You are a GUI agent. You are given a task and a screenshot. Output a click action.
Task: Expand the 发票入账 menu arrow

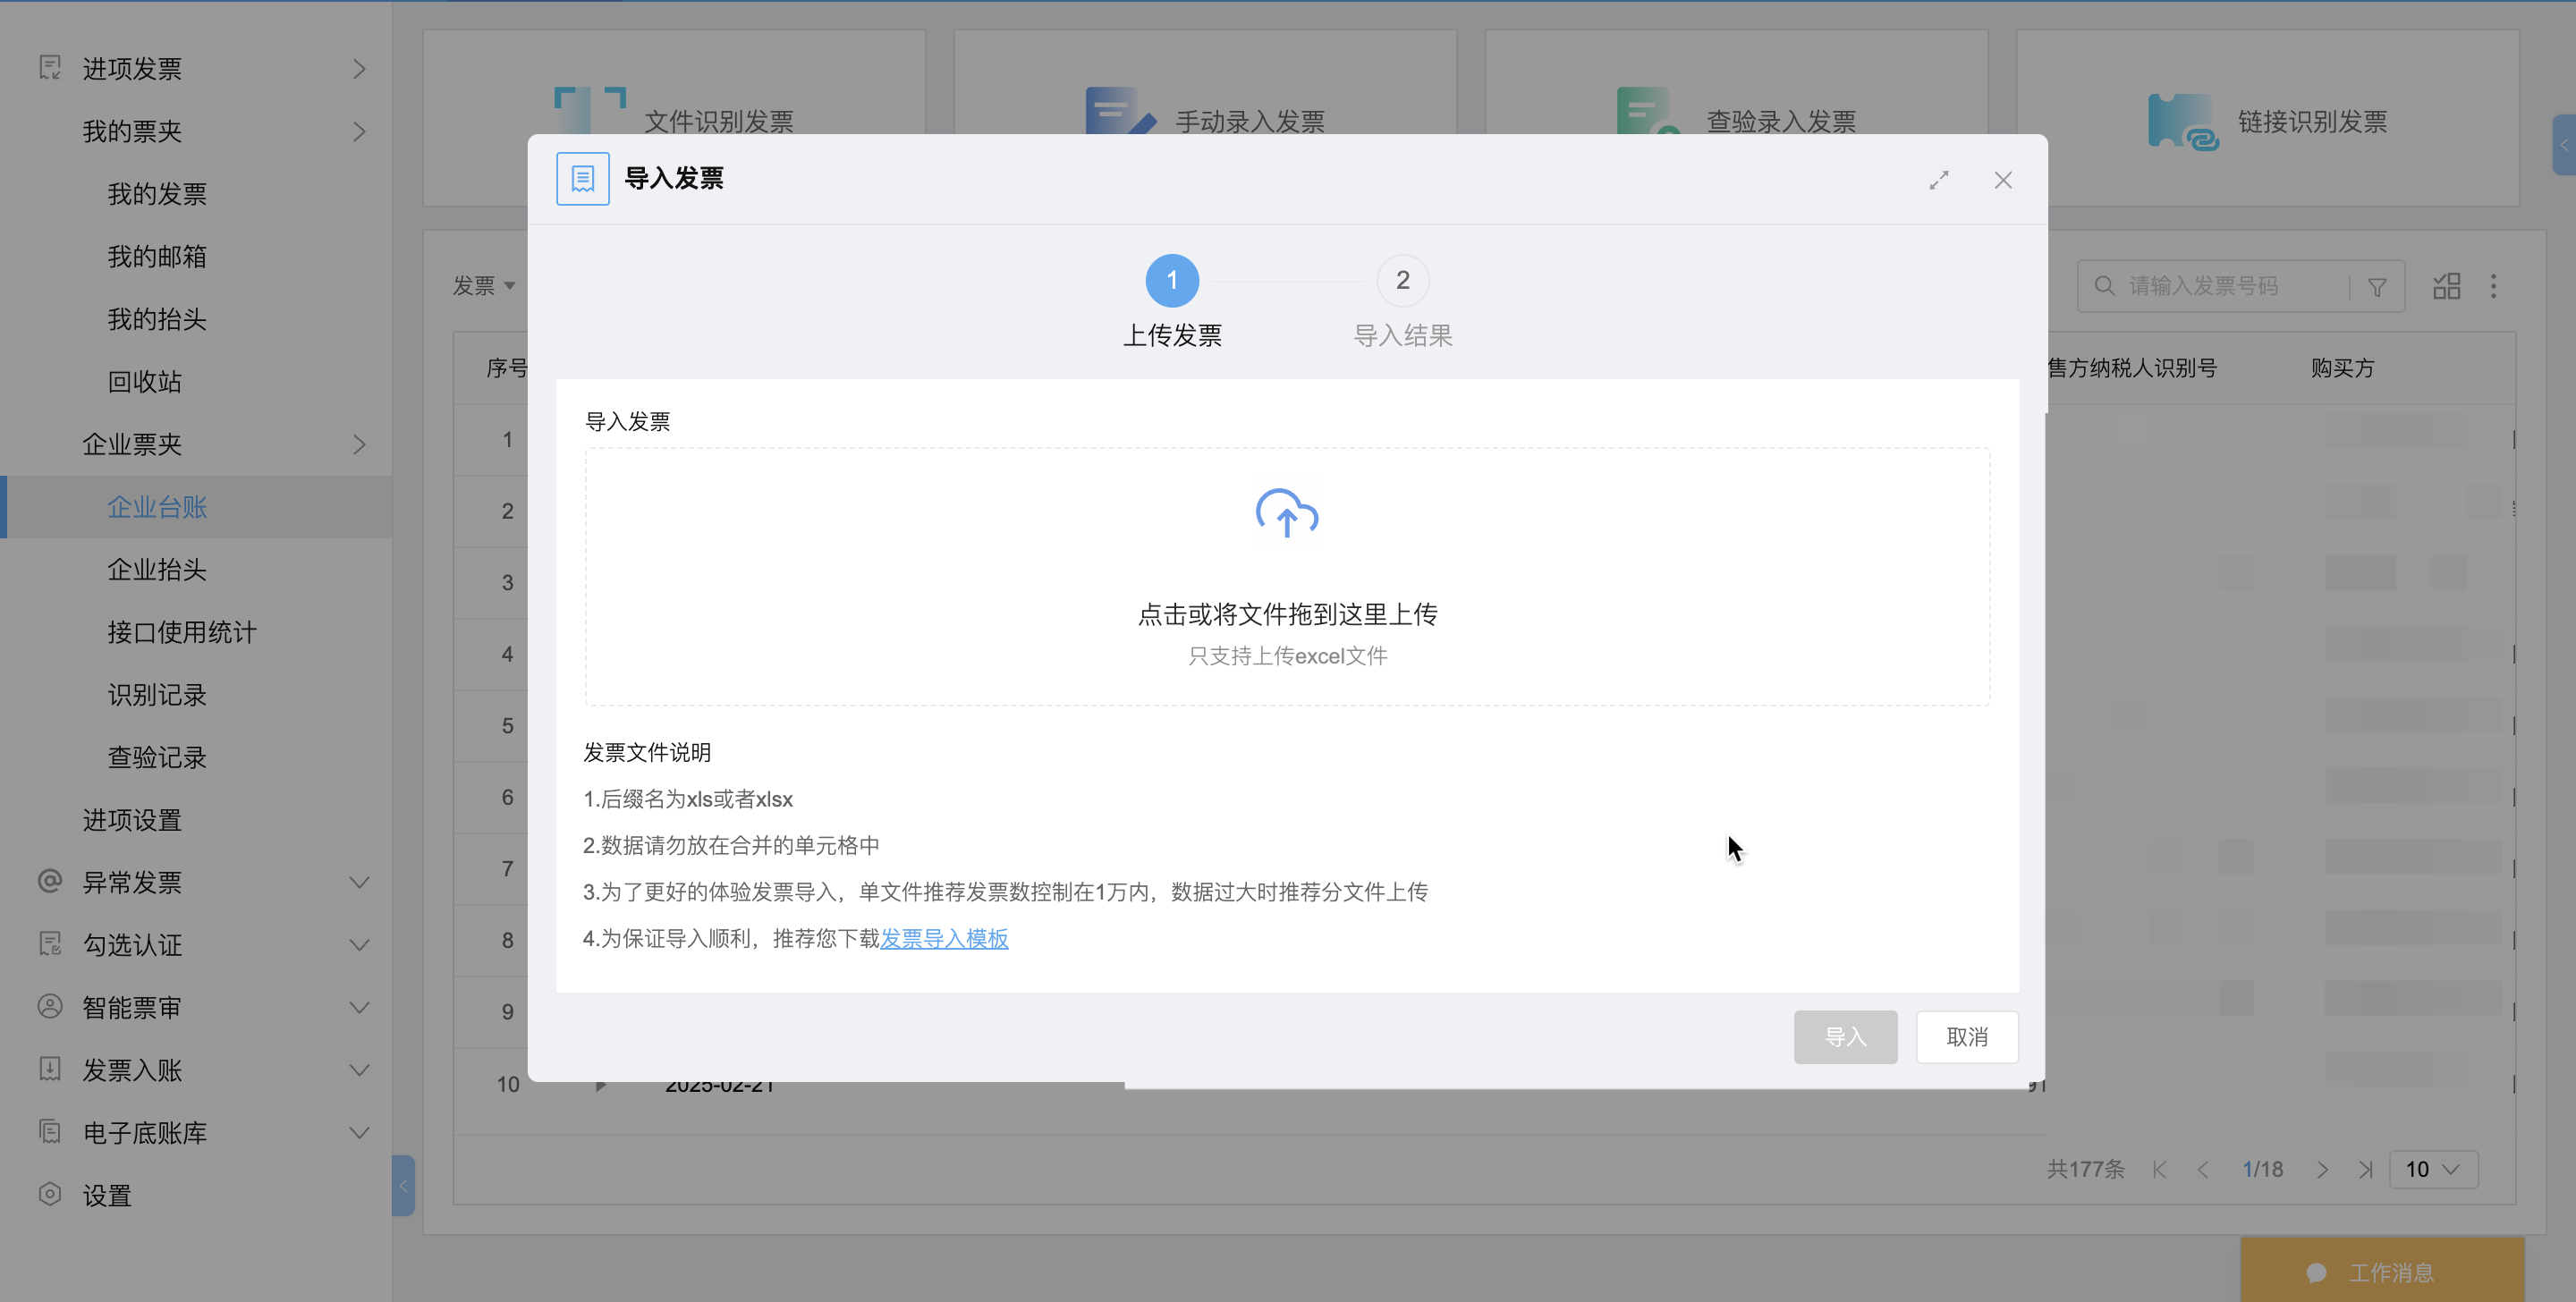pos(359,1070)
